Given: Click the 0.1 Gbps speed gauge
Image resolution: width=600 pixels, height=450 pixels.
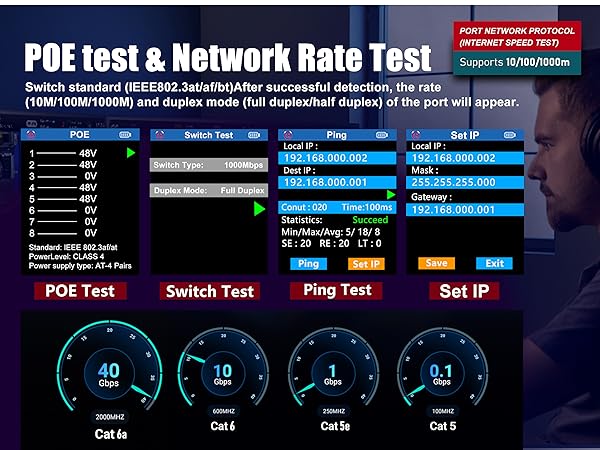Looking at the screenshot, I should point(442,367).
